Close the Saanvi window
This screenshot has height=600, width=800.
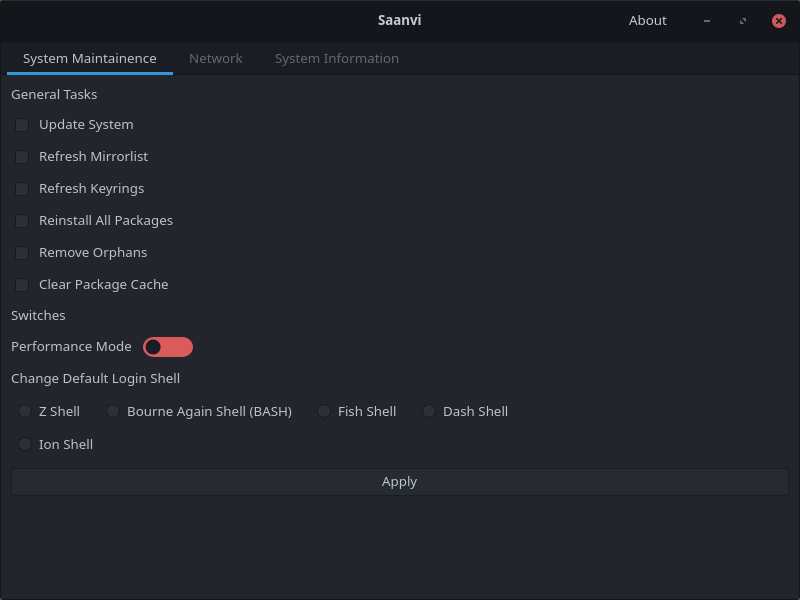click(x=779, y=21)
